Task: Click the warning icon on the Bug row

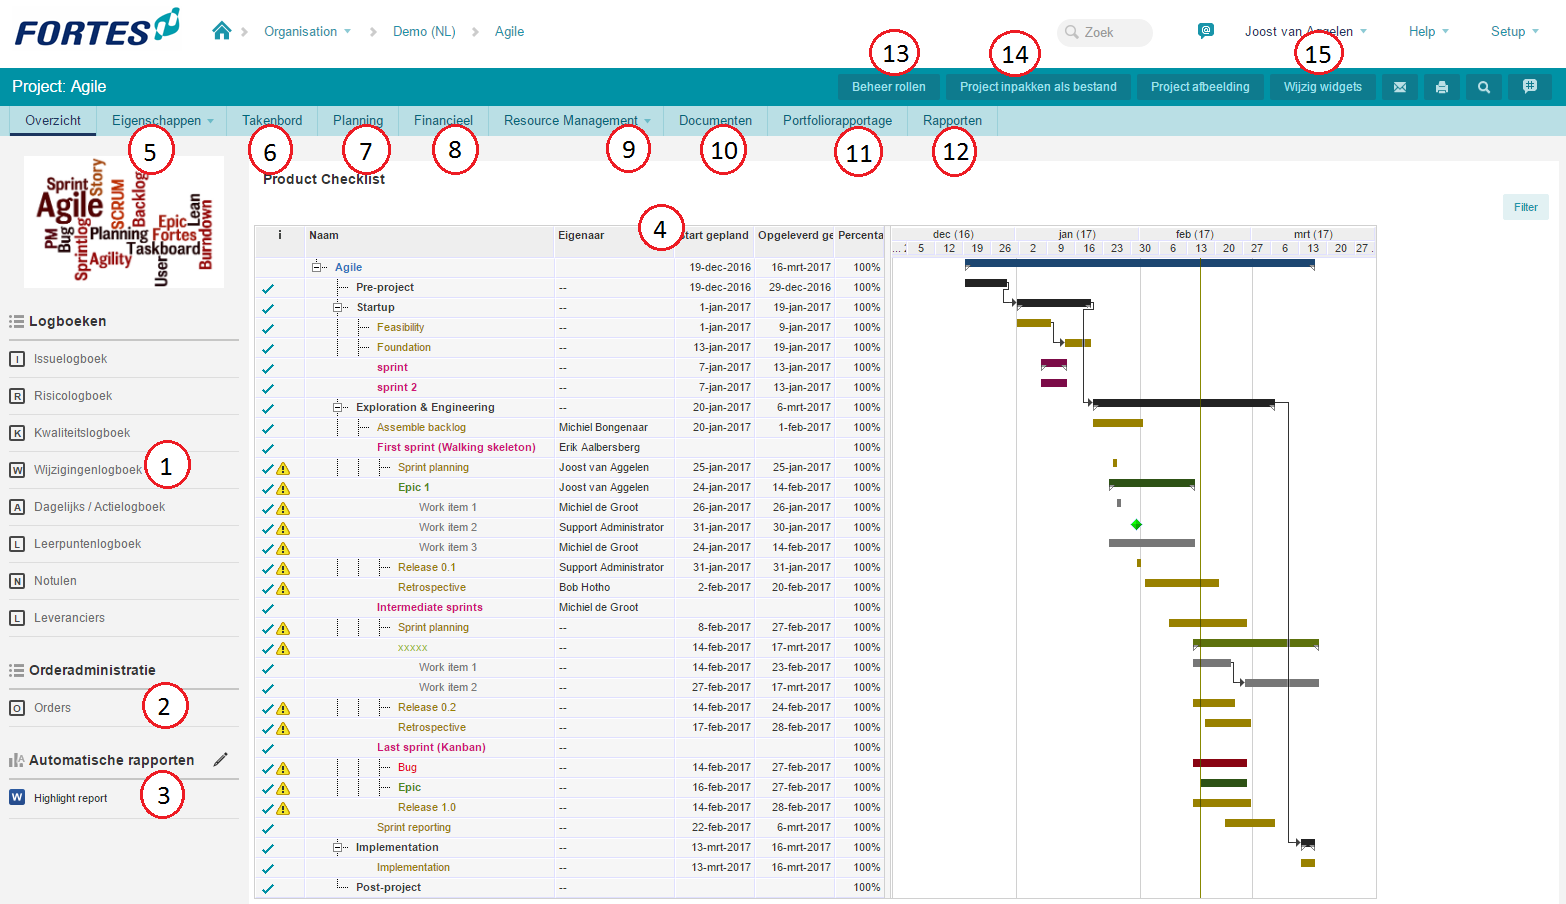Action: tap(283, 768)
